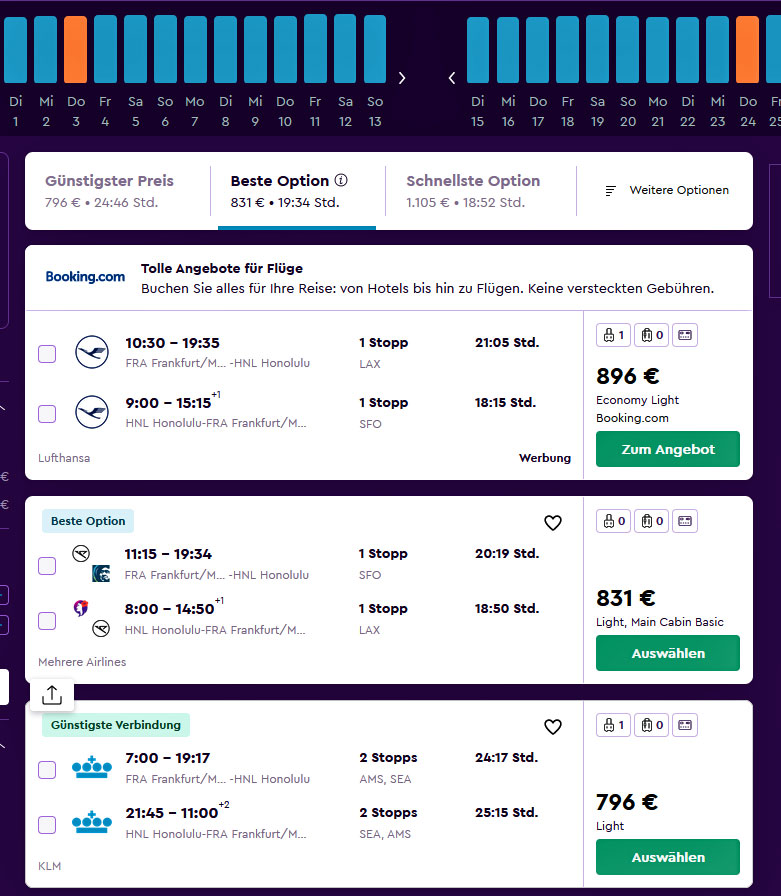Screen dimensions: 781x896
Task: Show previous return dates with left chevron
Action: (x=452, y=78)
